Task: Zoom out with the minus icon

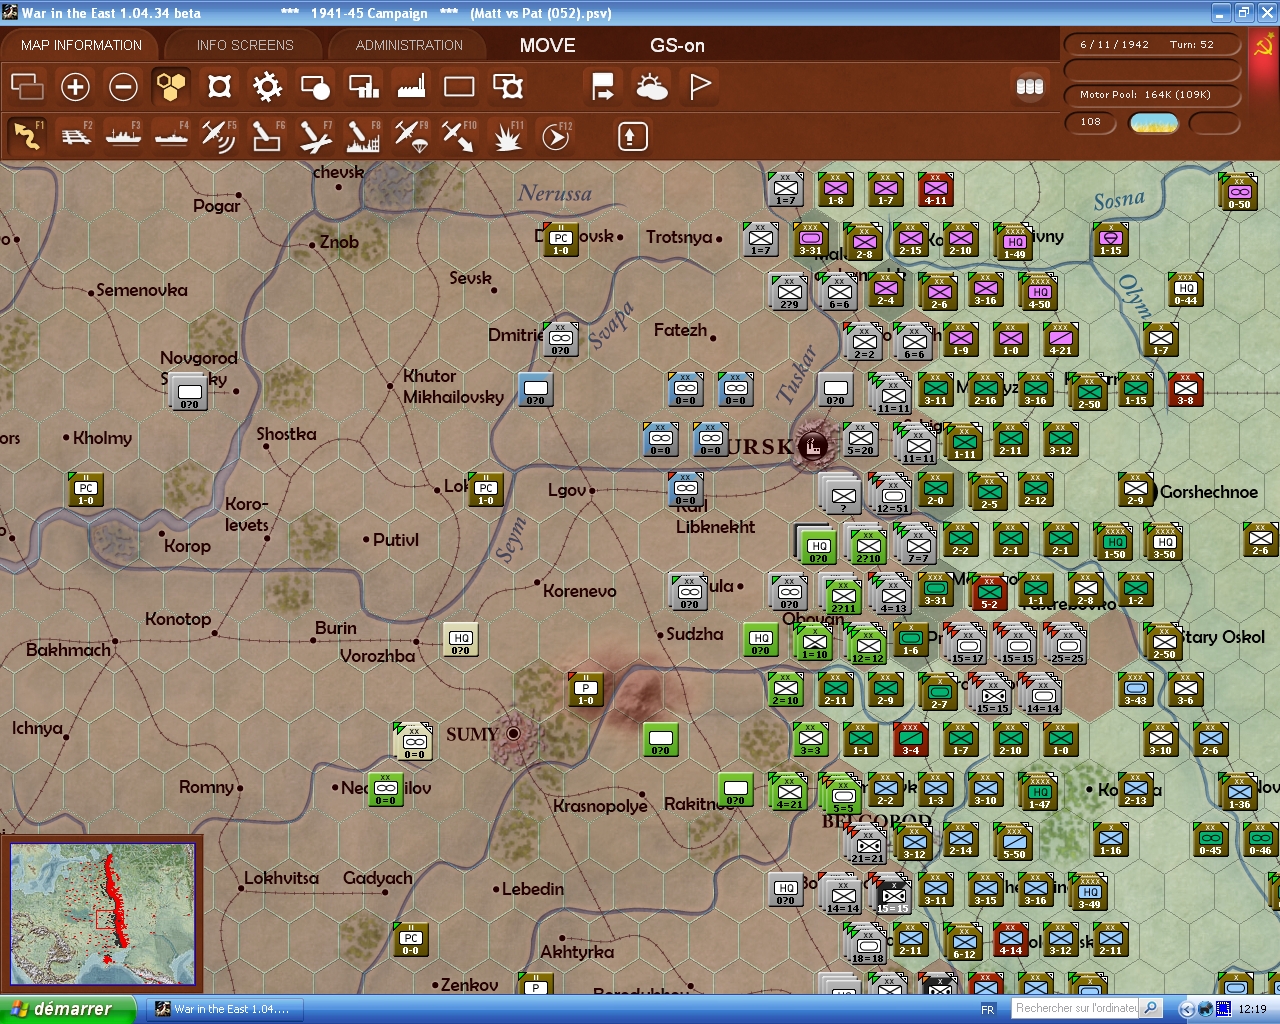Action: click(x=123, y=87)
